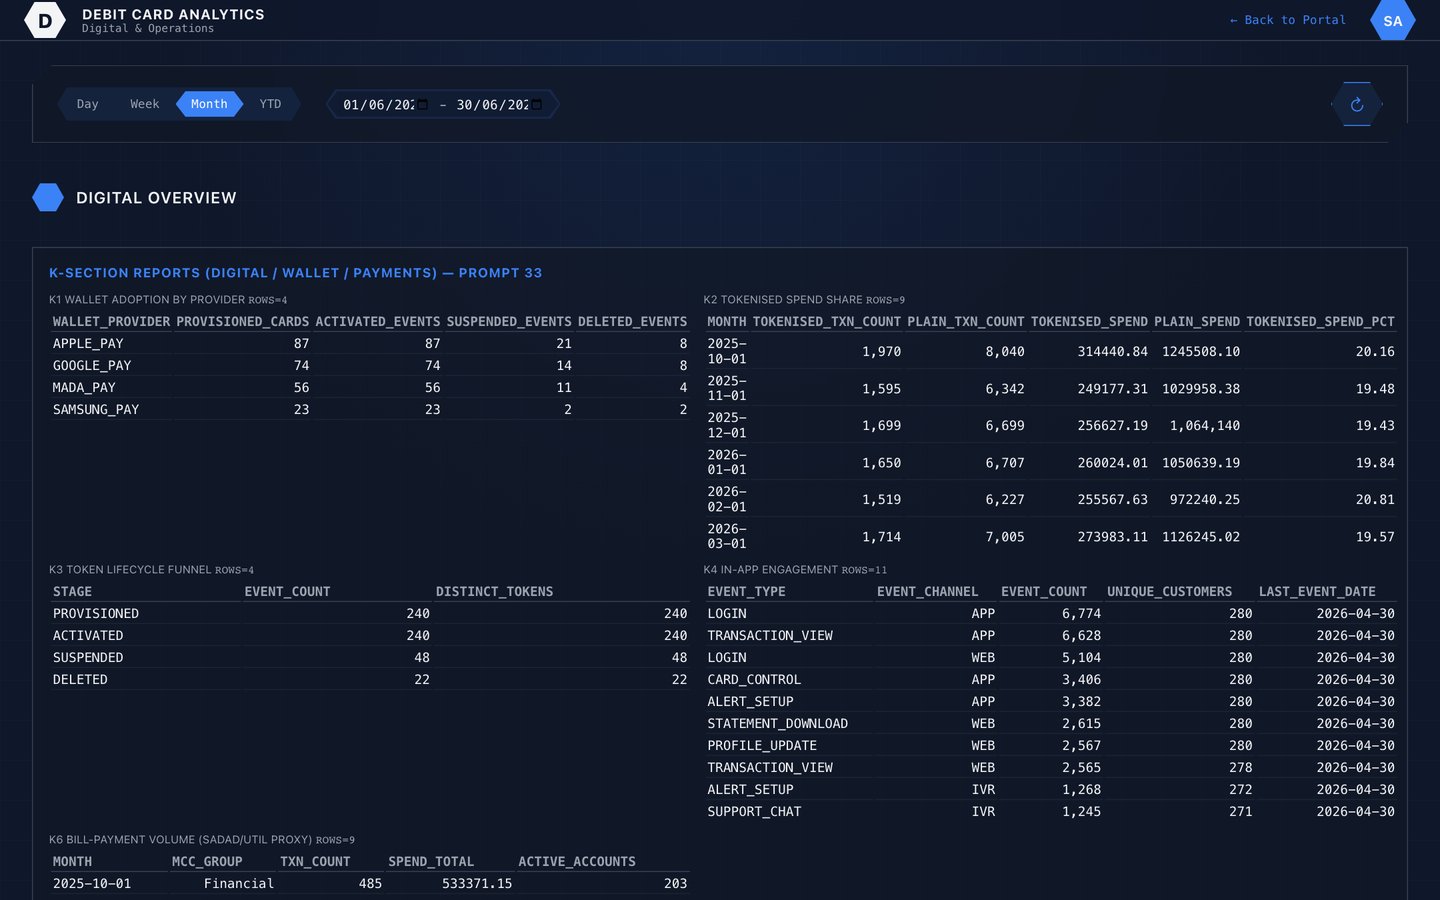This screenshot has width=1440, height=900.
Task: Click TOKENISED_SPEND_PCT column header
Action: 1320,322
